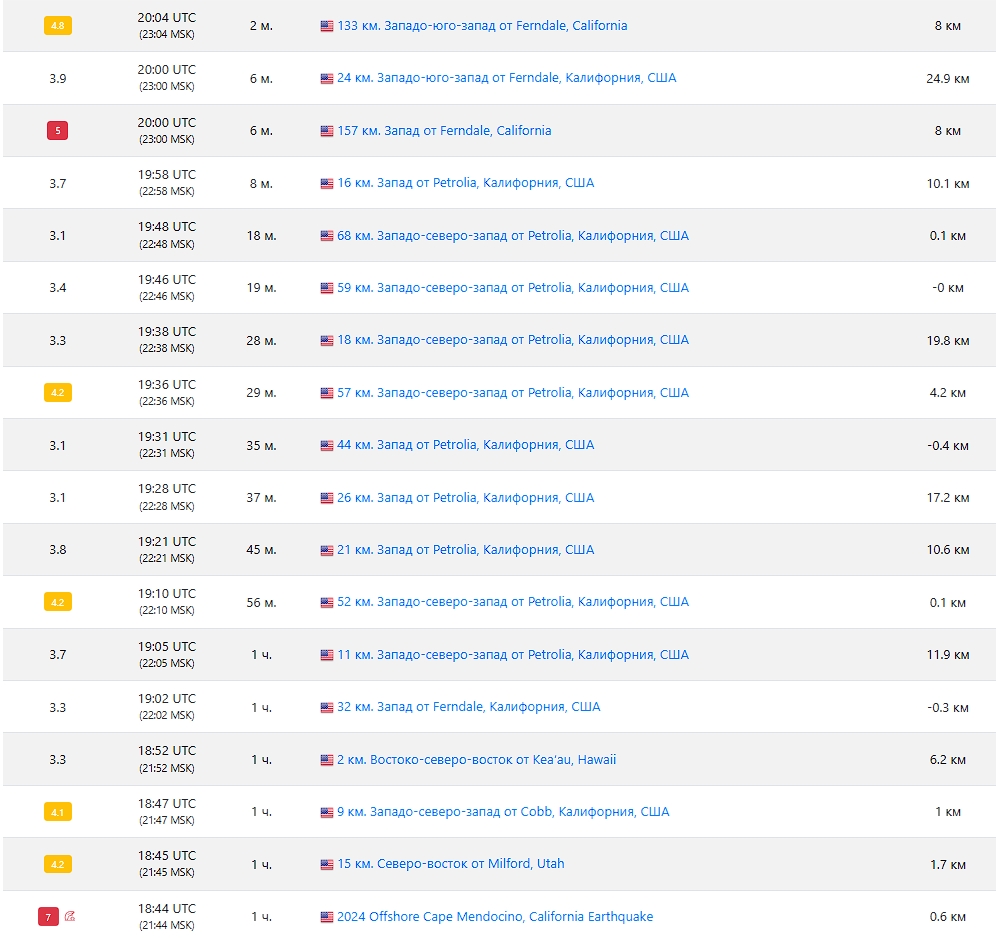Click the 24.9 км depth value
996x938 pixels.
(948, 79)
